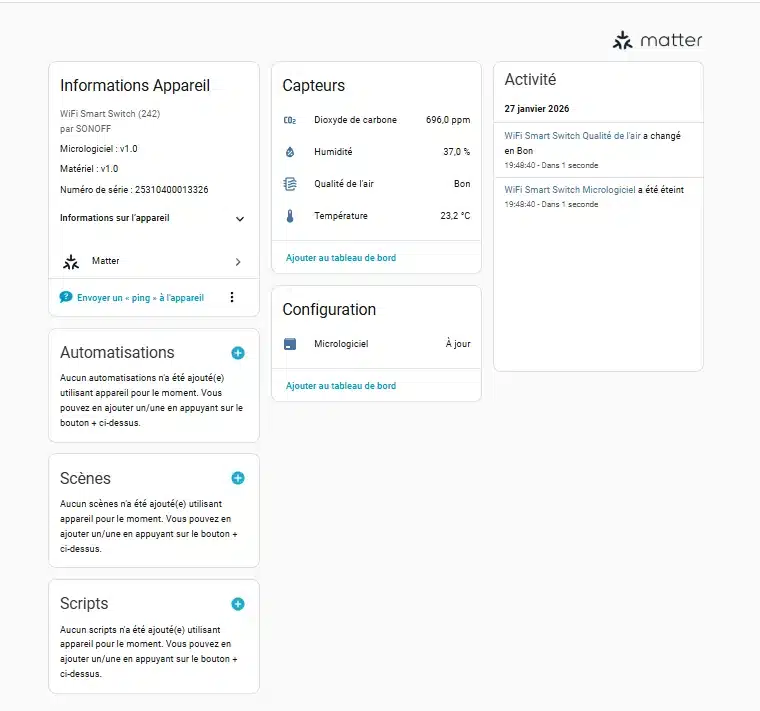The width and height of the screenshot is (760, 711).
Task: Open the three-dot device options menu
Action: point(232,297)
